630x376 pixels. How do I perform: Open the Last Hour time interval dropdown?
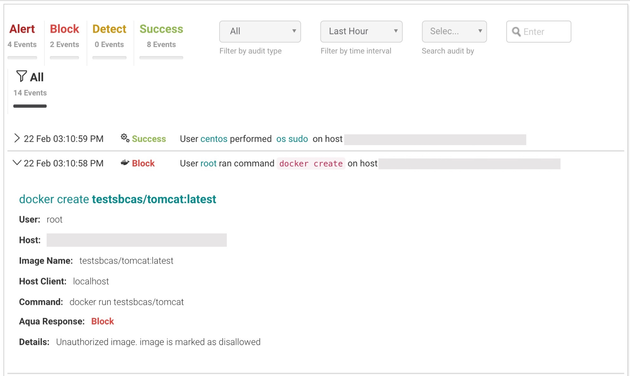(361, 31)
